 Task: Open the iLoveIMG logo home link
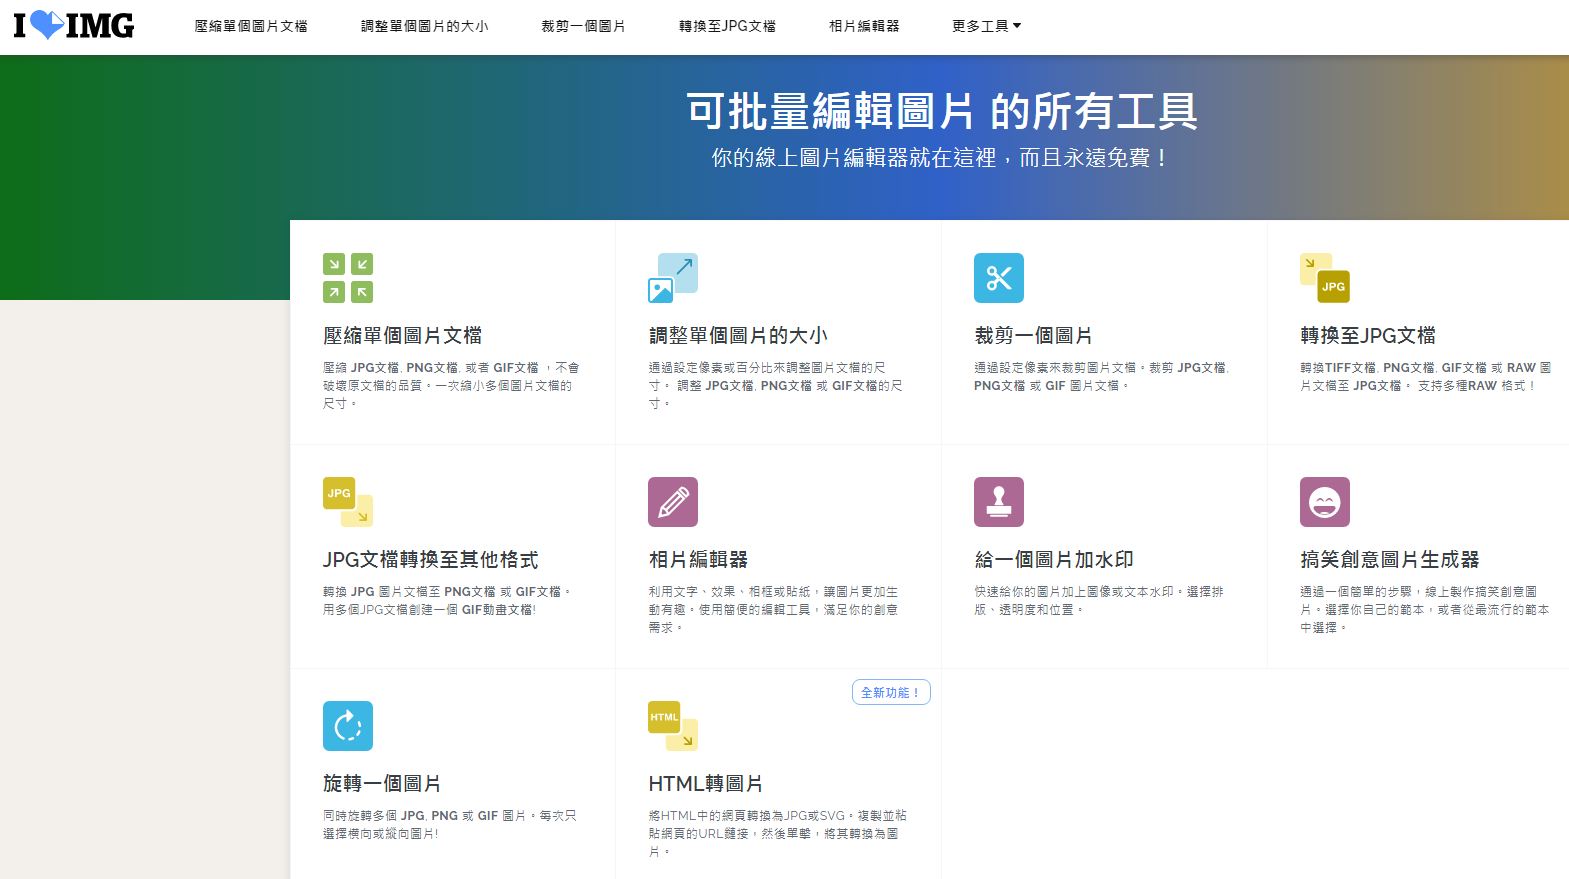tap(74, 25)
